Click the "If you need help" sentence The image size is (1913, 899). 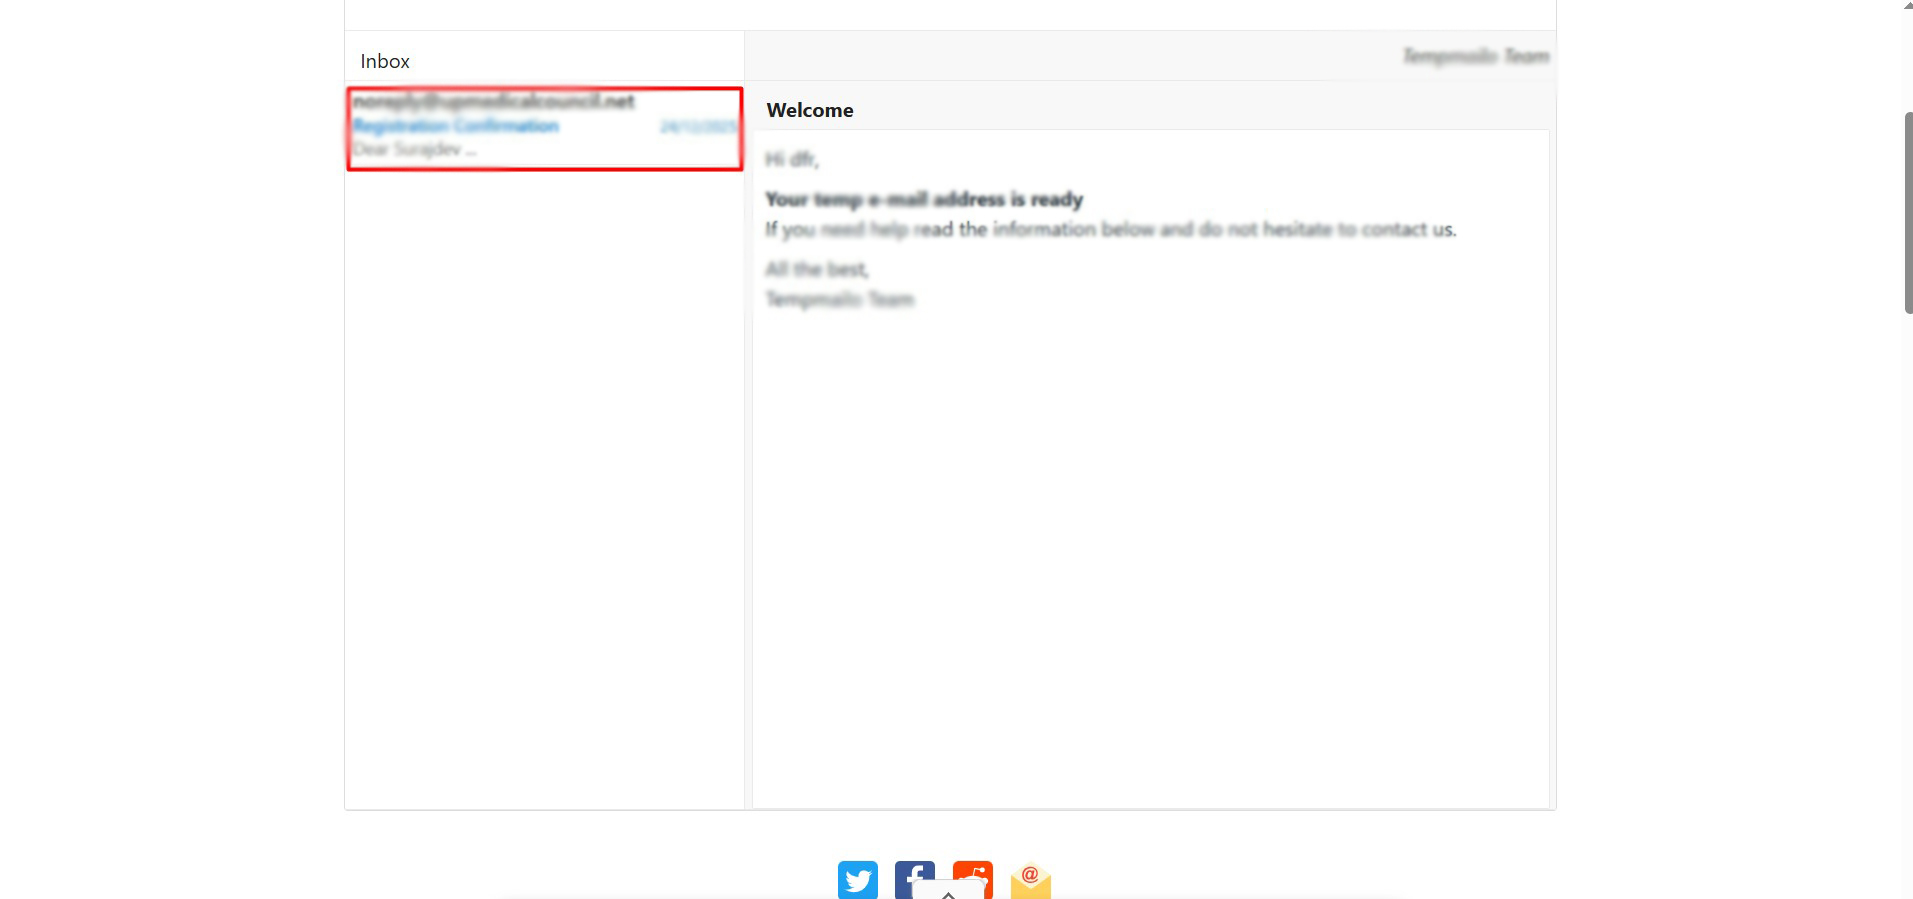pos(1110,229)
